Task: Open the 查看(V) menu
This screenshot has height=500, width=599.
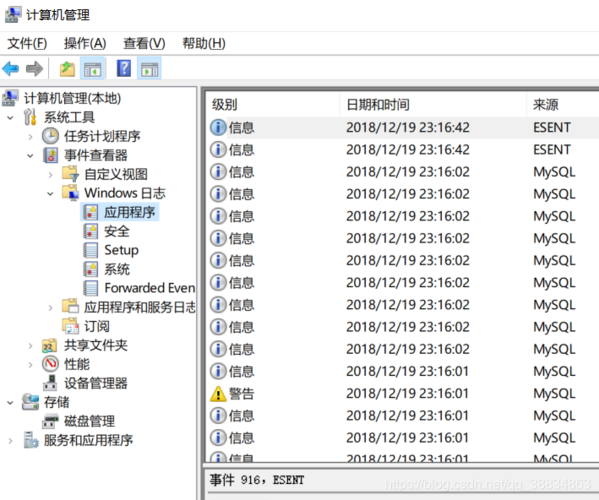Action: [x=144, y=43]
